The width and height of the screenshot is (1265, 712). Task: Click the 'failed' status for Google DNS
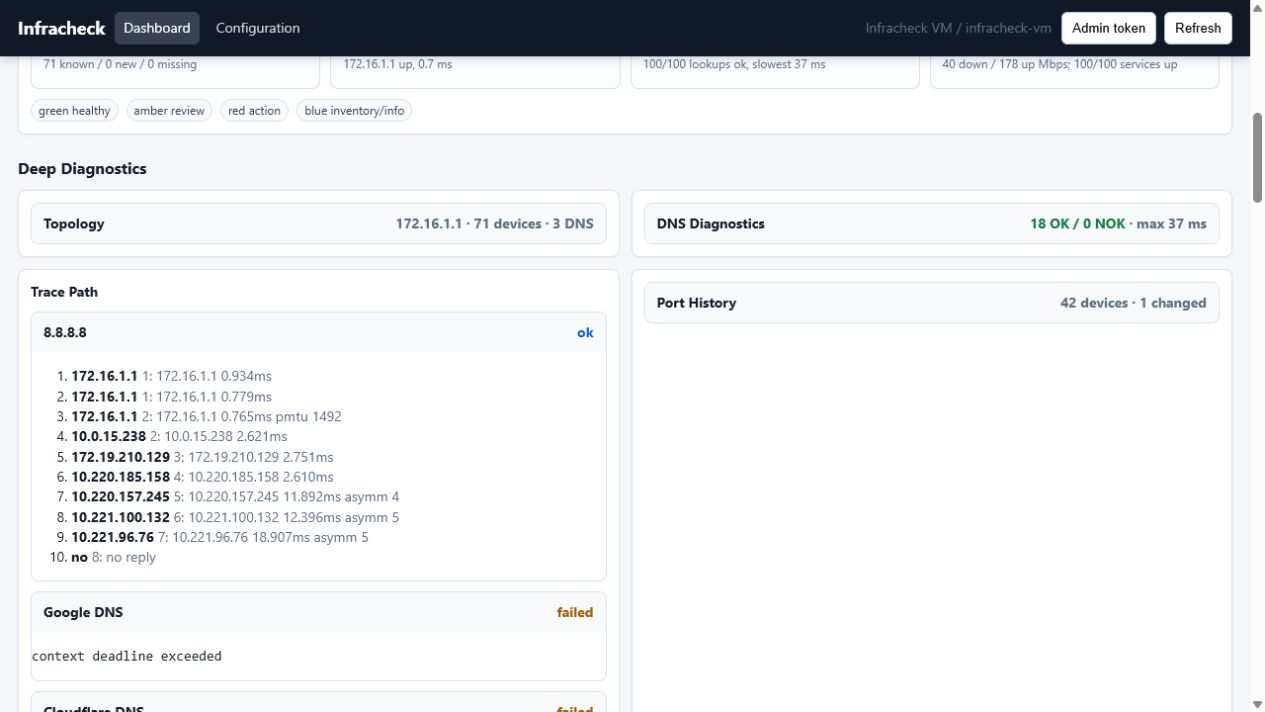(575, 612)
